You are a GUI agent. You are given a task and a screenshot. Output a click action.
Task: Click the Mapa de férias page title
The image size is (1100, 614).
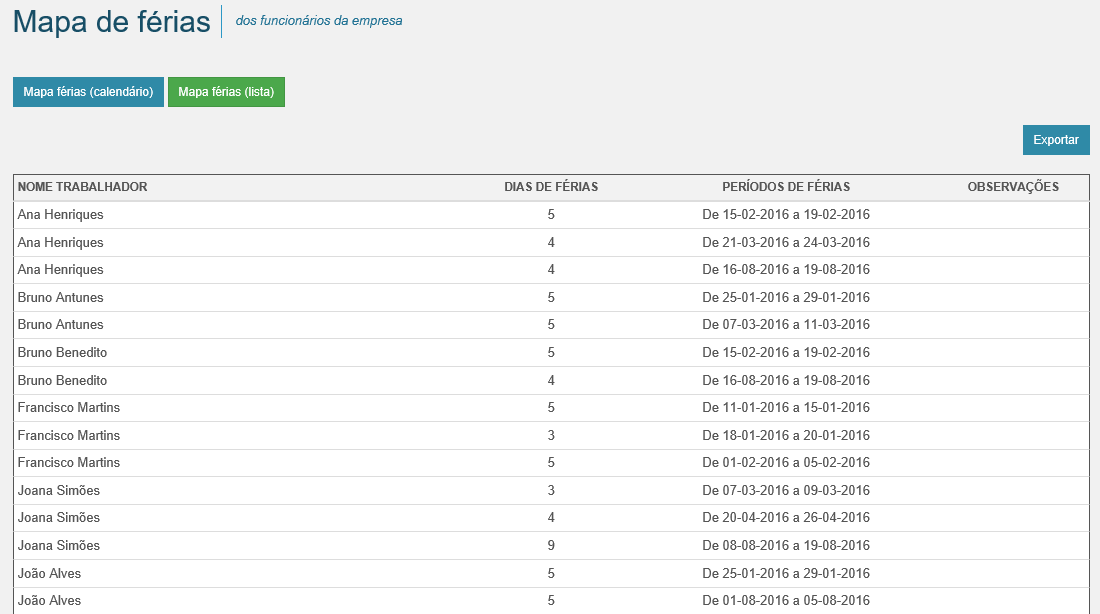tap(112, 22)
